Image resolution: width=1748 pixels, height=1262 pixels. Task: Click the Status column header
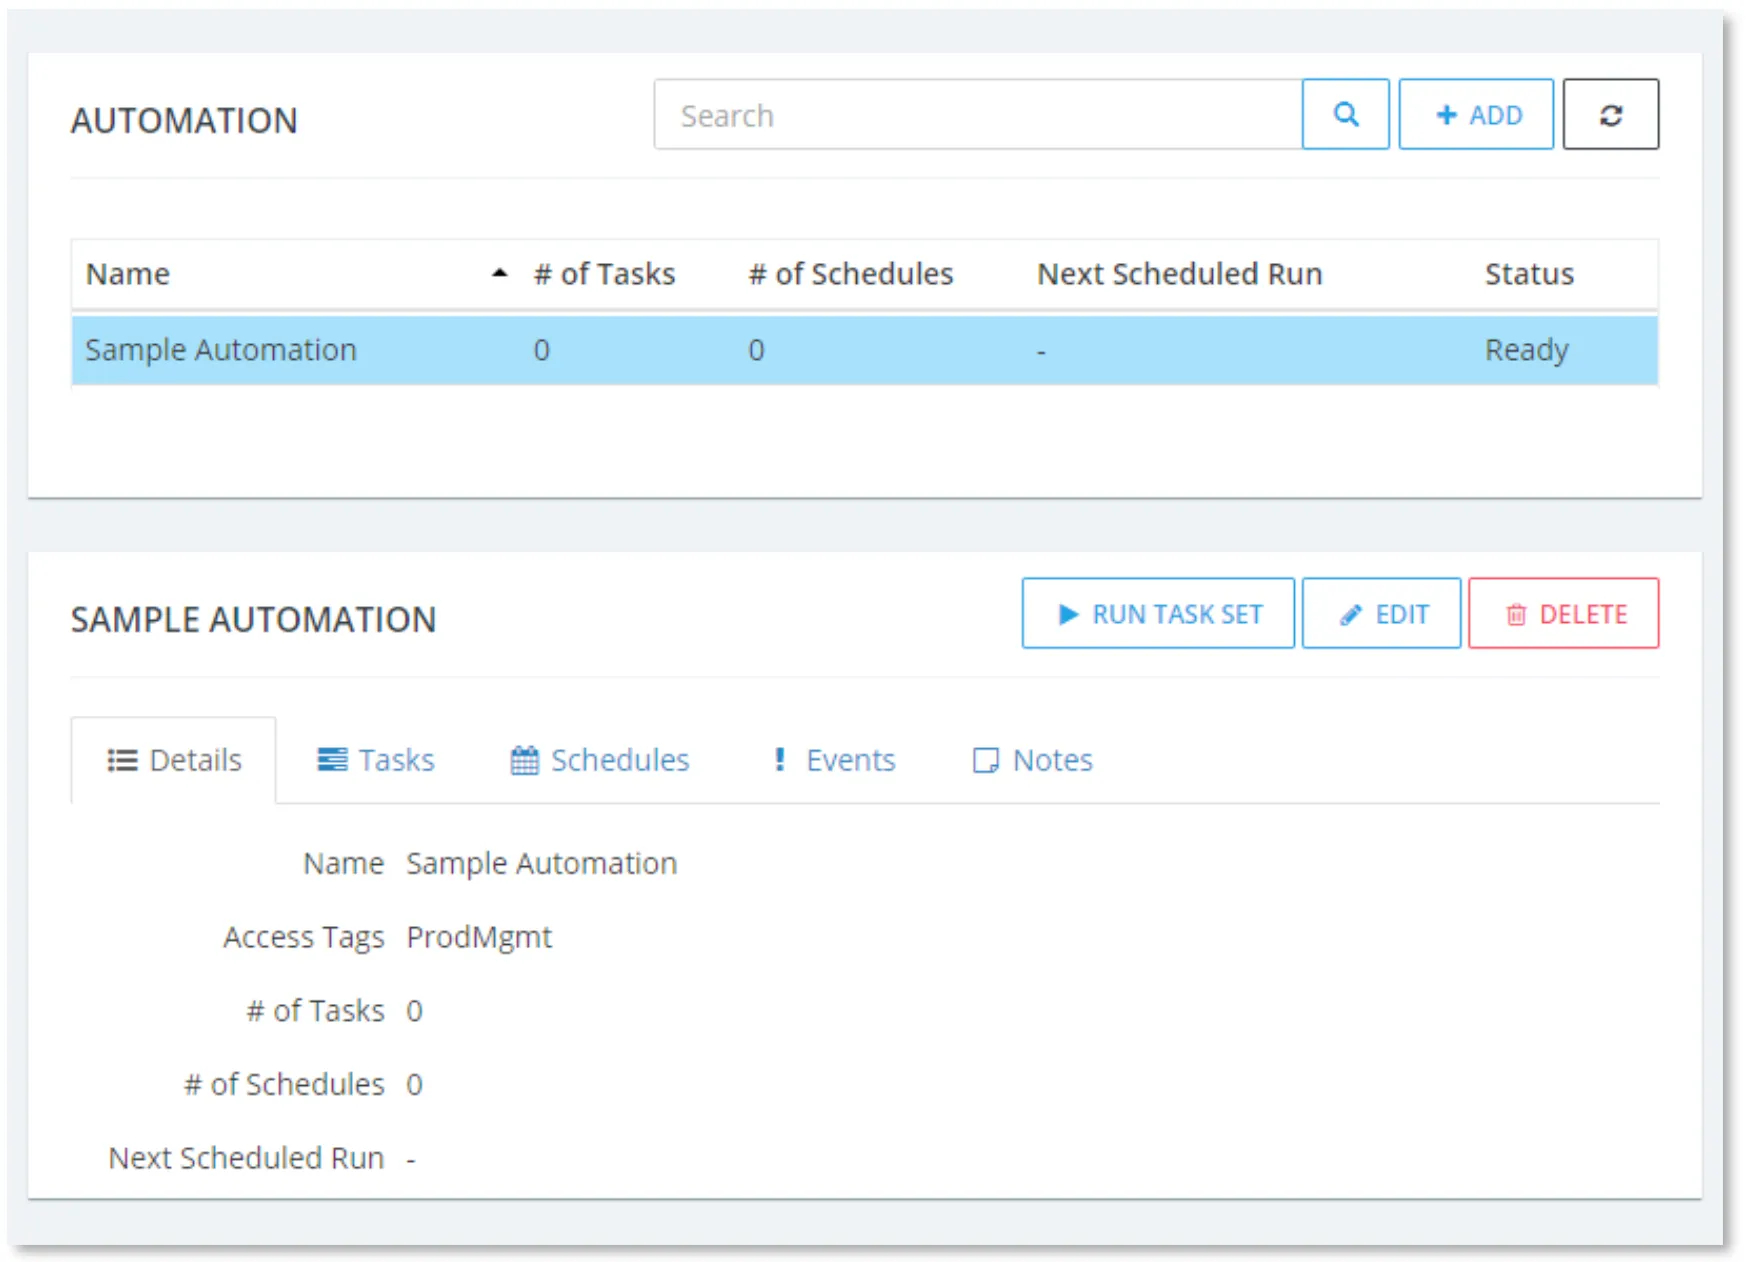(1529, 274)
